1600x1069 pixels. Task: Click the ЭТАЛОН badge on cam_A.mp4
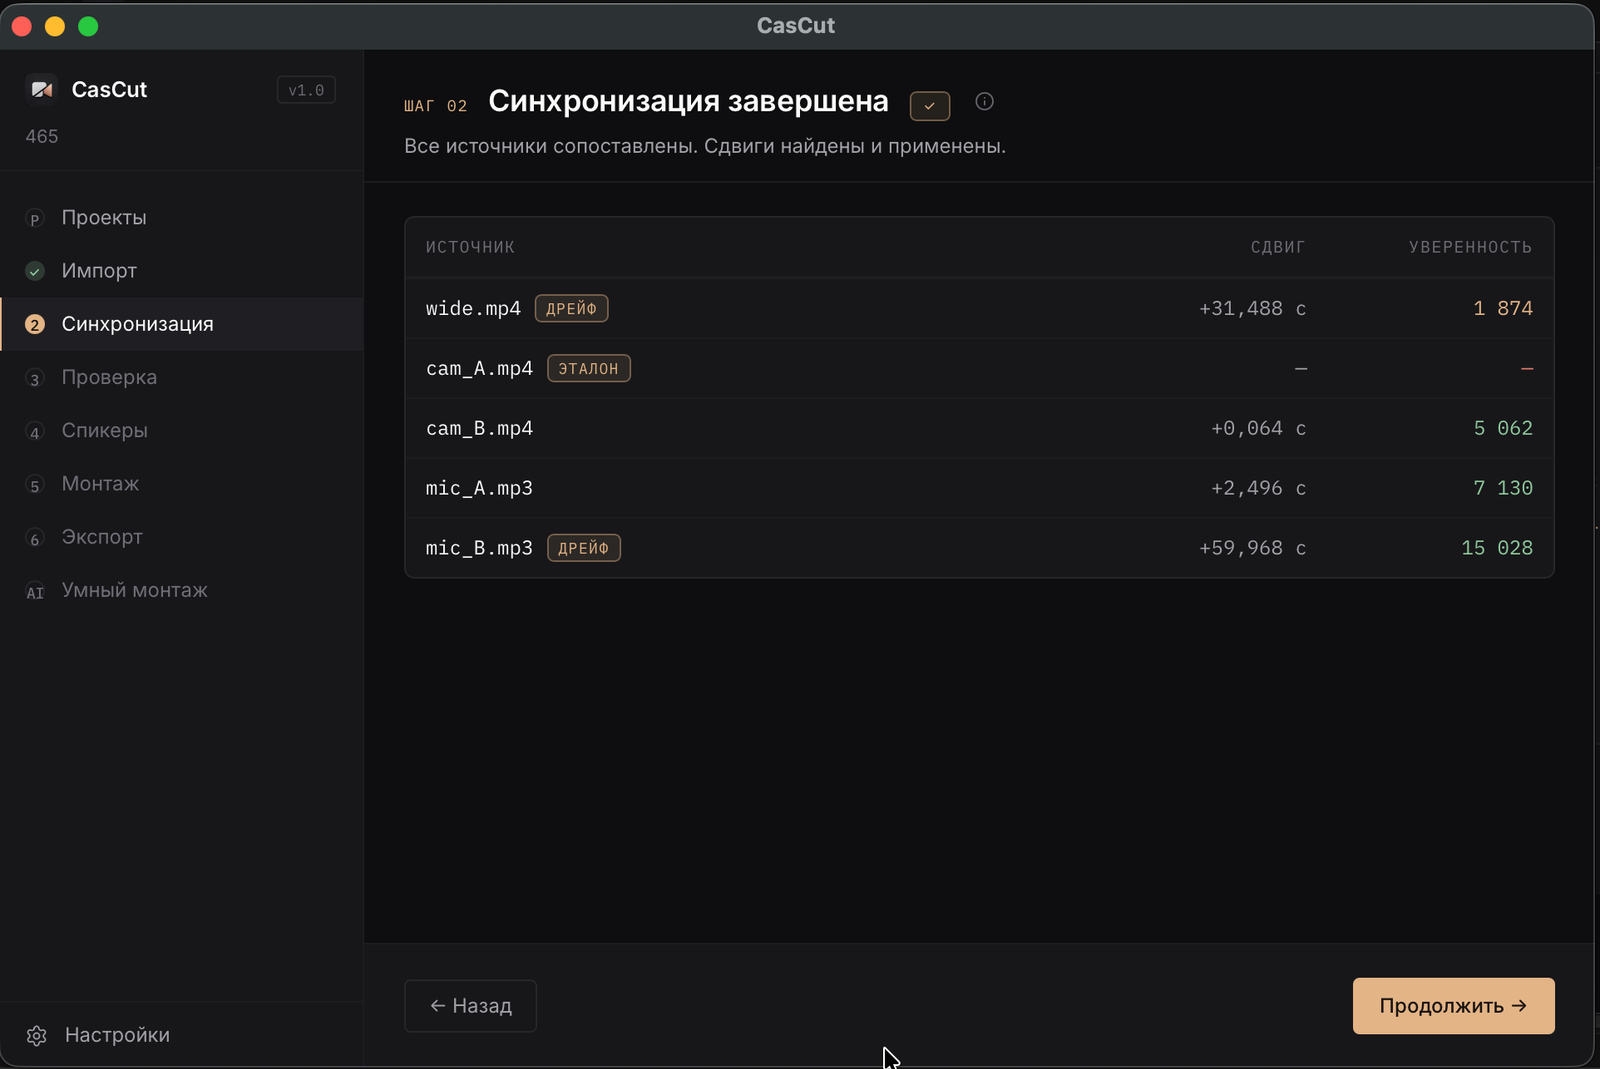[588, 368]
